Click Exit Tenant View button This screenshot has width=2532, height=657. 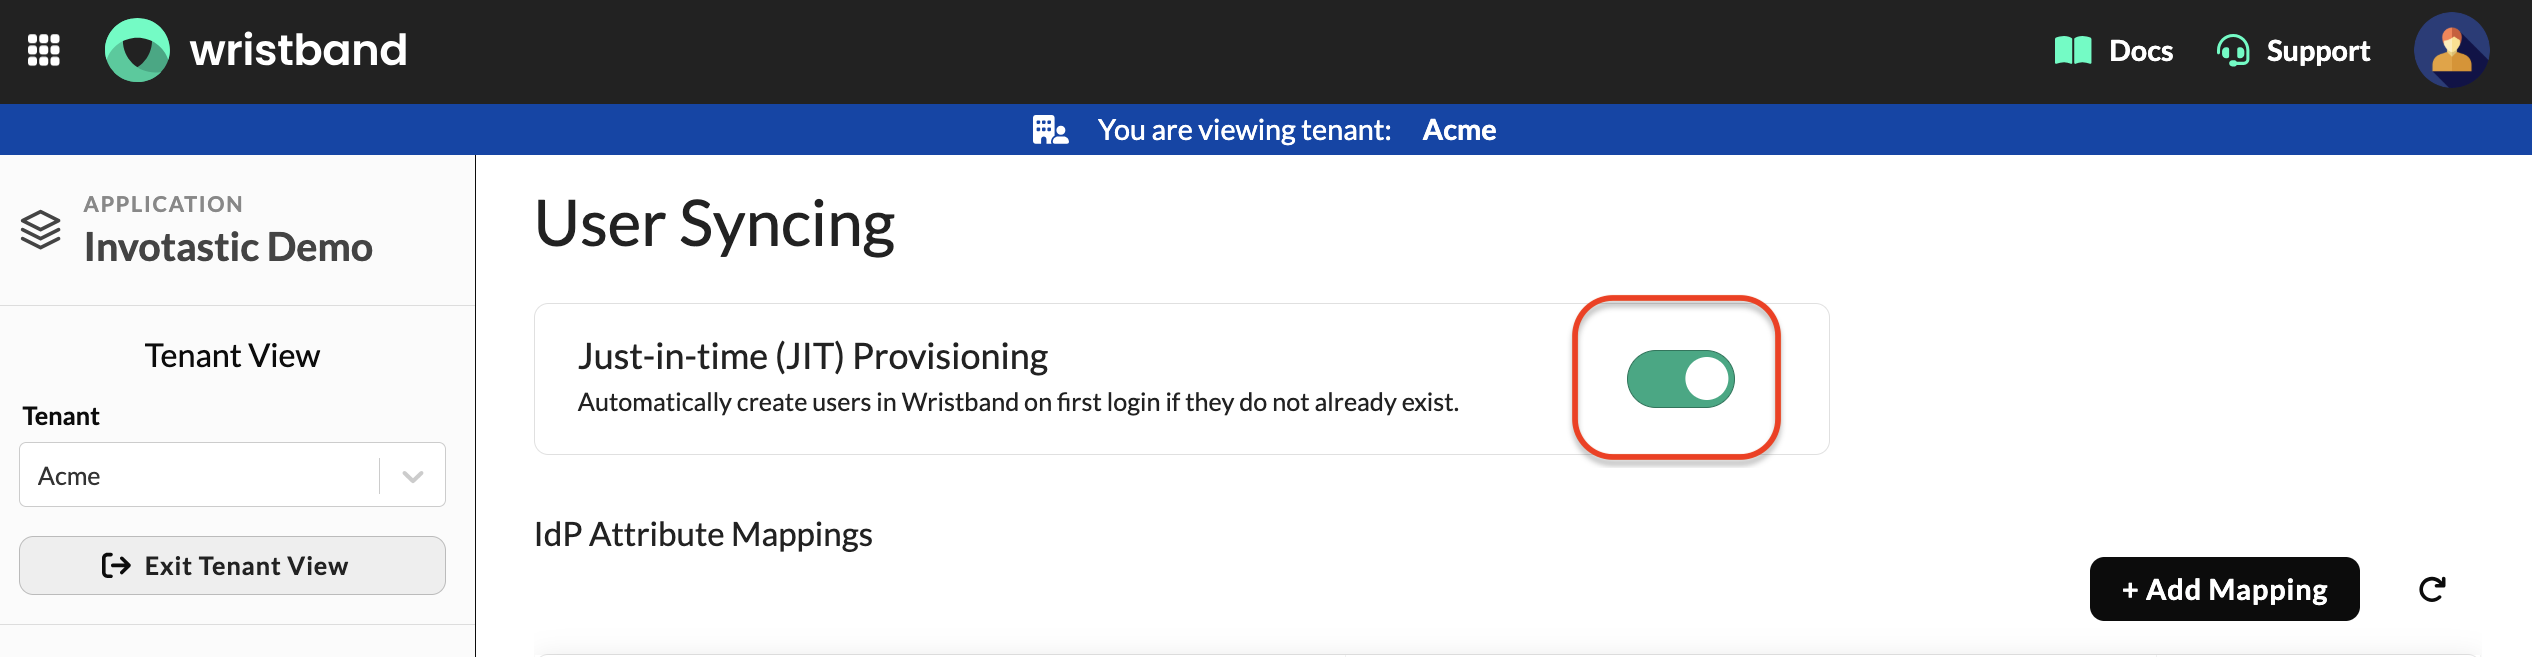coord(232,566)
